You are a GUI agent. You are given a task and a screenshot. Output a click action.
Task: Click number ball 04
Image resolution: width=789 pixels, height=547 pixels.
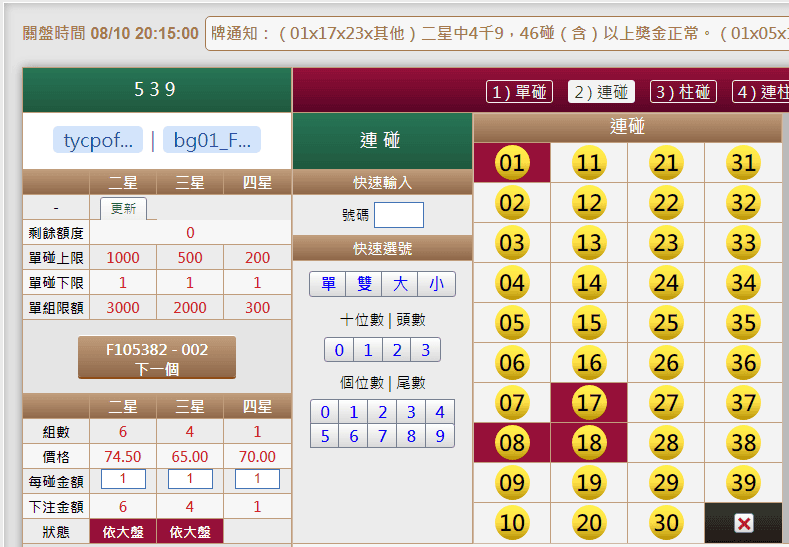[x=512, y=283]
